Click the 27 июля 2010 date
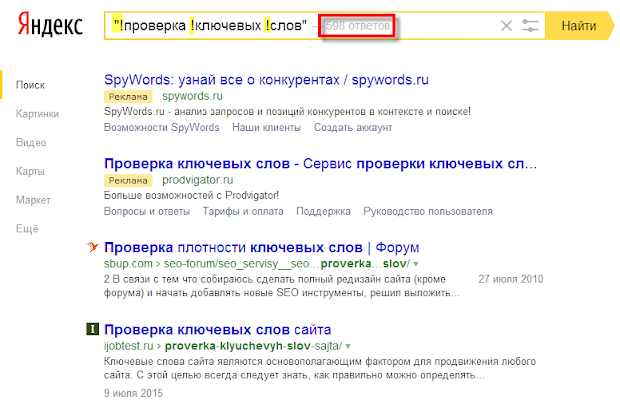 (510, 279)
